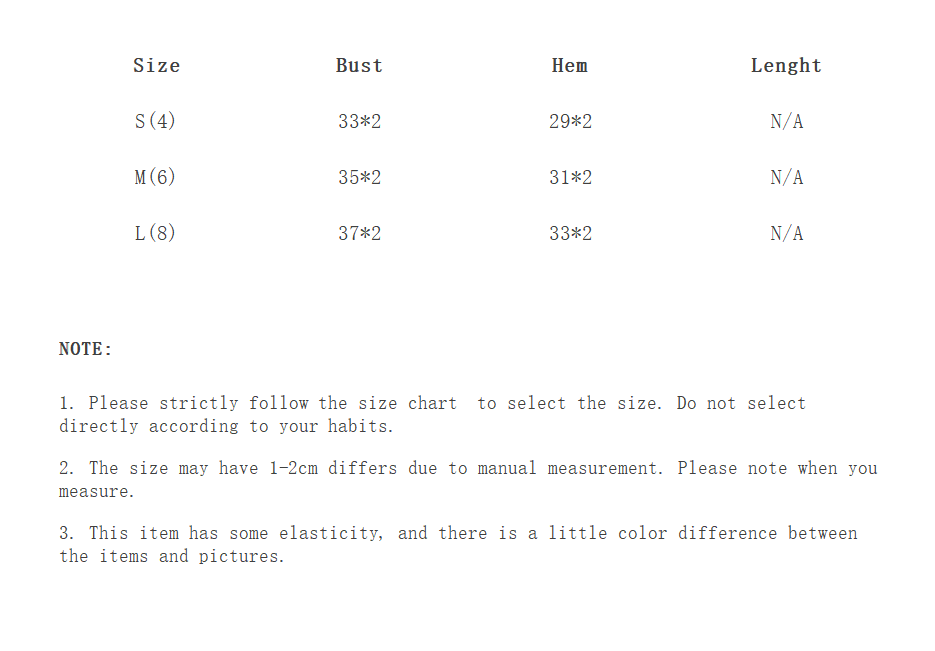935x651 pixels.
Task: Click the N/A Lenght cell for S(4)
Action: pyautogui.click(x=786, y=122)
